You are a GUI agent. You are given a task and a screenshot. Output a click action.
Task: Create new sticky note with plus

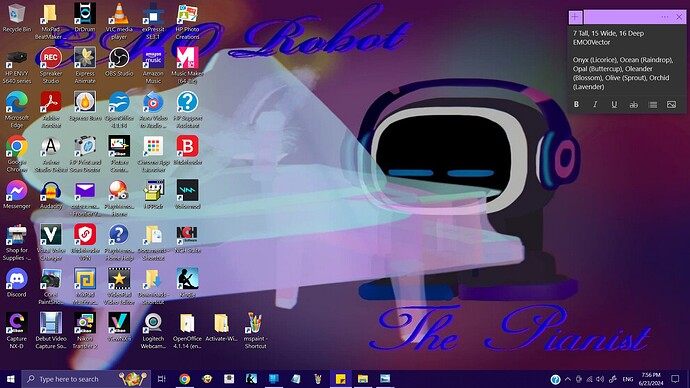pos(575,17)
